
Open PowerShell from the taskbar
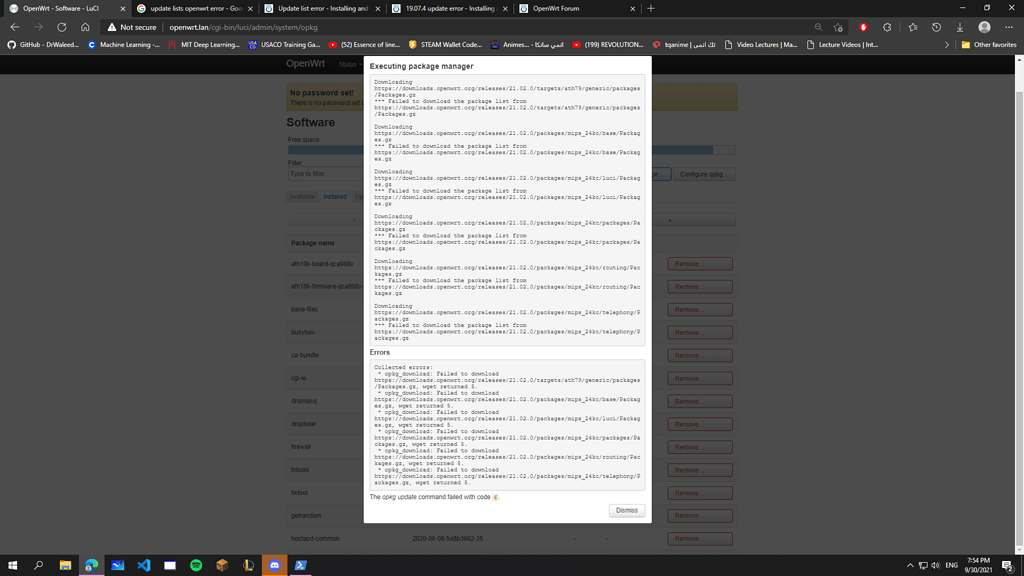point(300,565)
